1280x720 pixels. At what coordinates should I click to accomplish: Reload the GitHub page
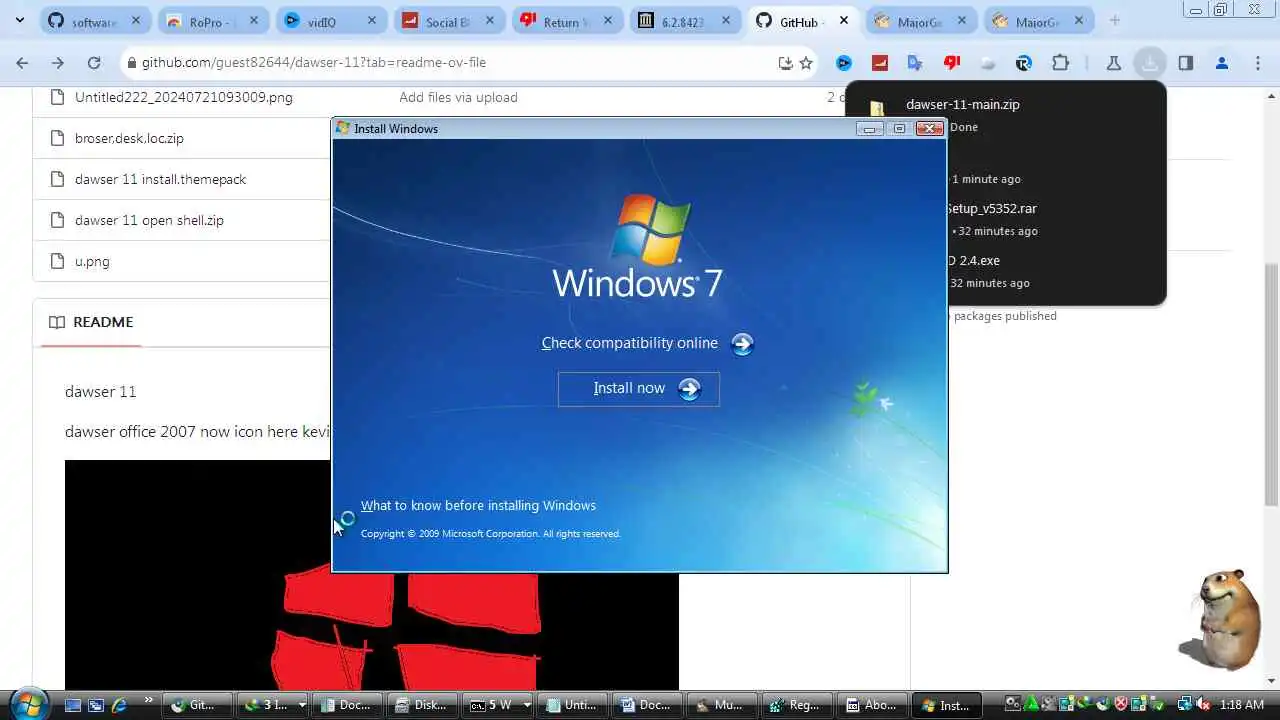tap(94, 62)
